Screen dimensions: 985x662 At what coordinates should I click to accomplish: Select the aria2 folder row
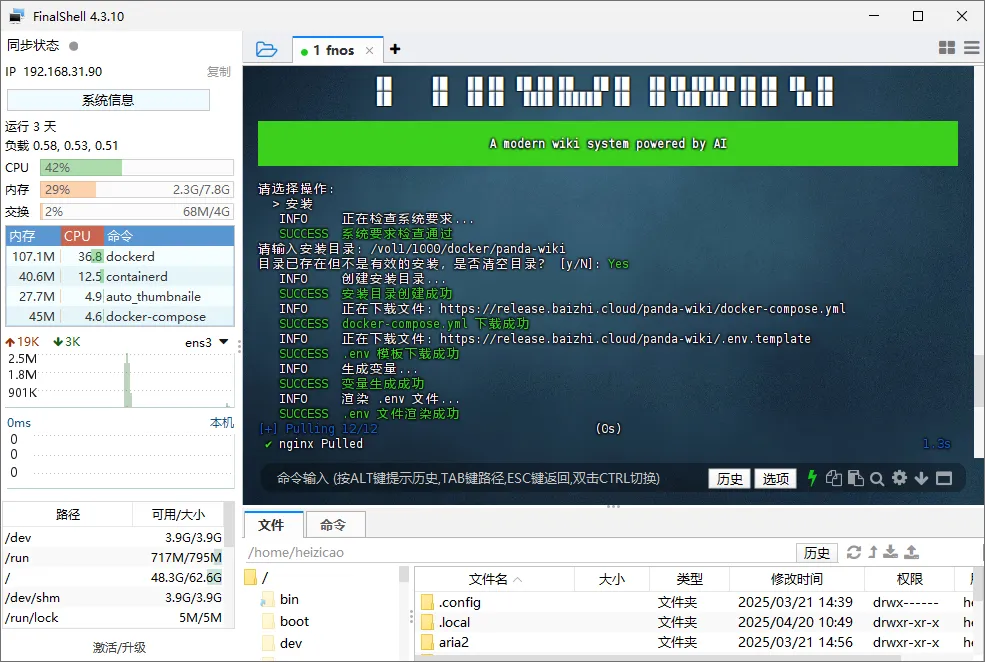pos(694,643)
